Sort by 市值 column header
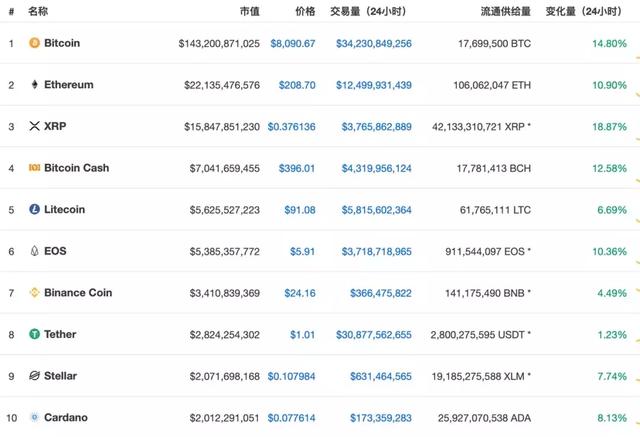The width and height of the screenshot is (640, 437). point(249,11)
